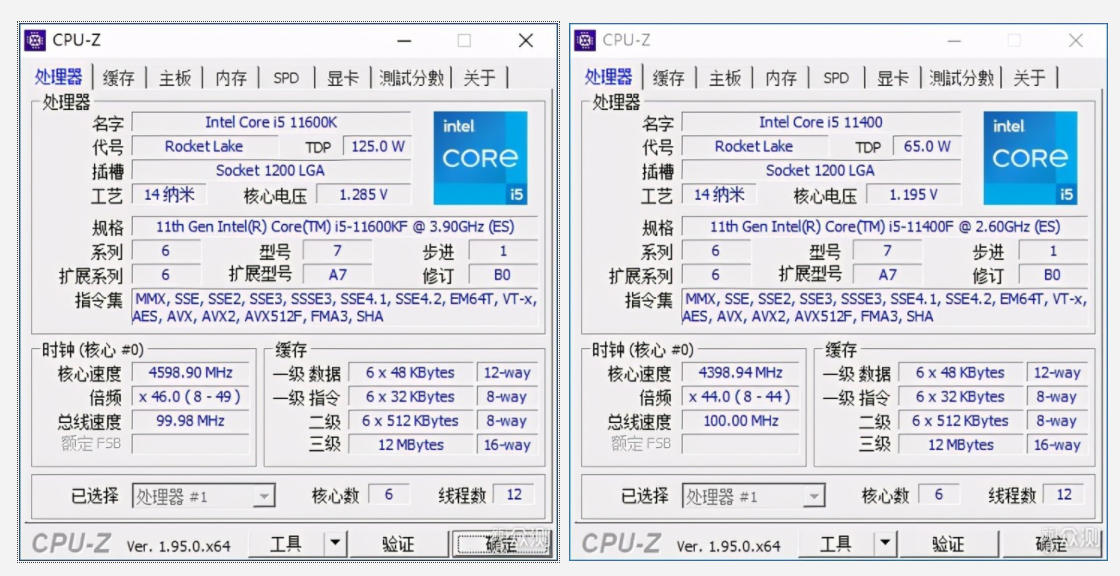Click core speed 4398.94 MHz
Image resolution: width=1120 pixels, height=576 pixels.
point(741,372)
